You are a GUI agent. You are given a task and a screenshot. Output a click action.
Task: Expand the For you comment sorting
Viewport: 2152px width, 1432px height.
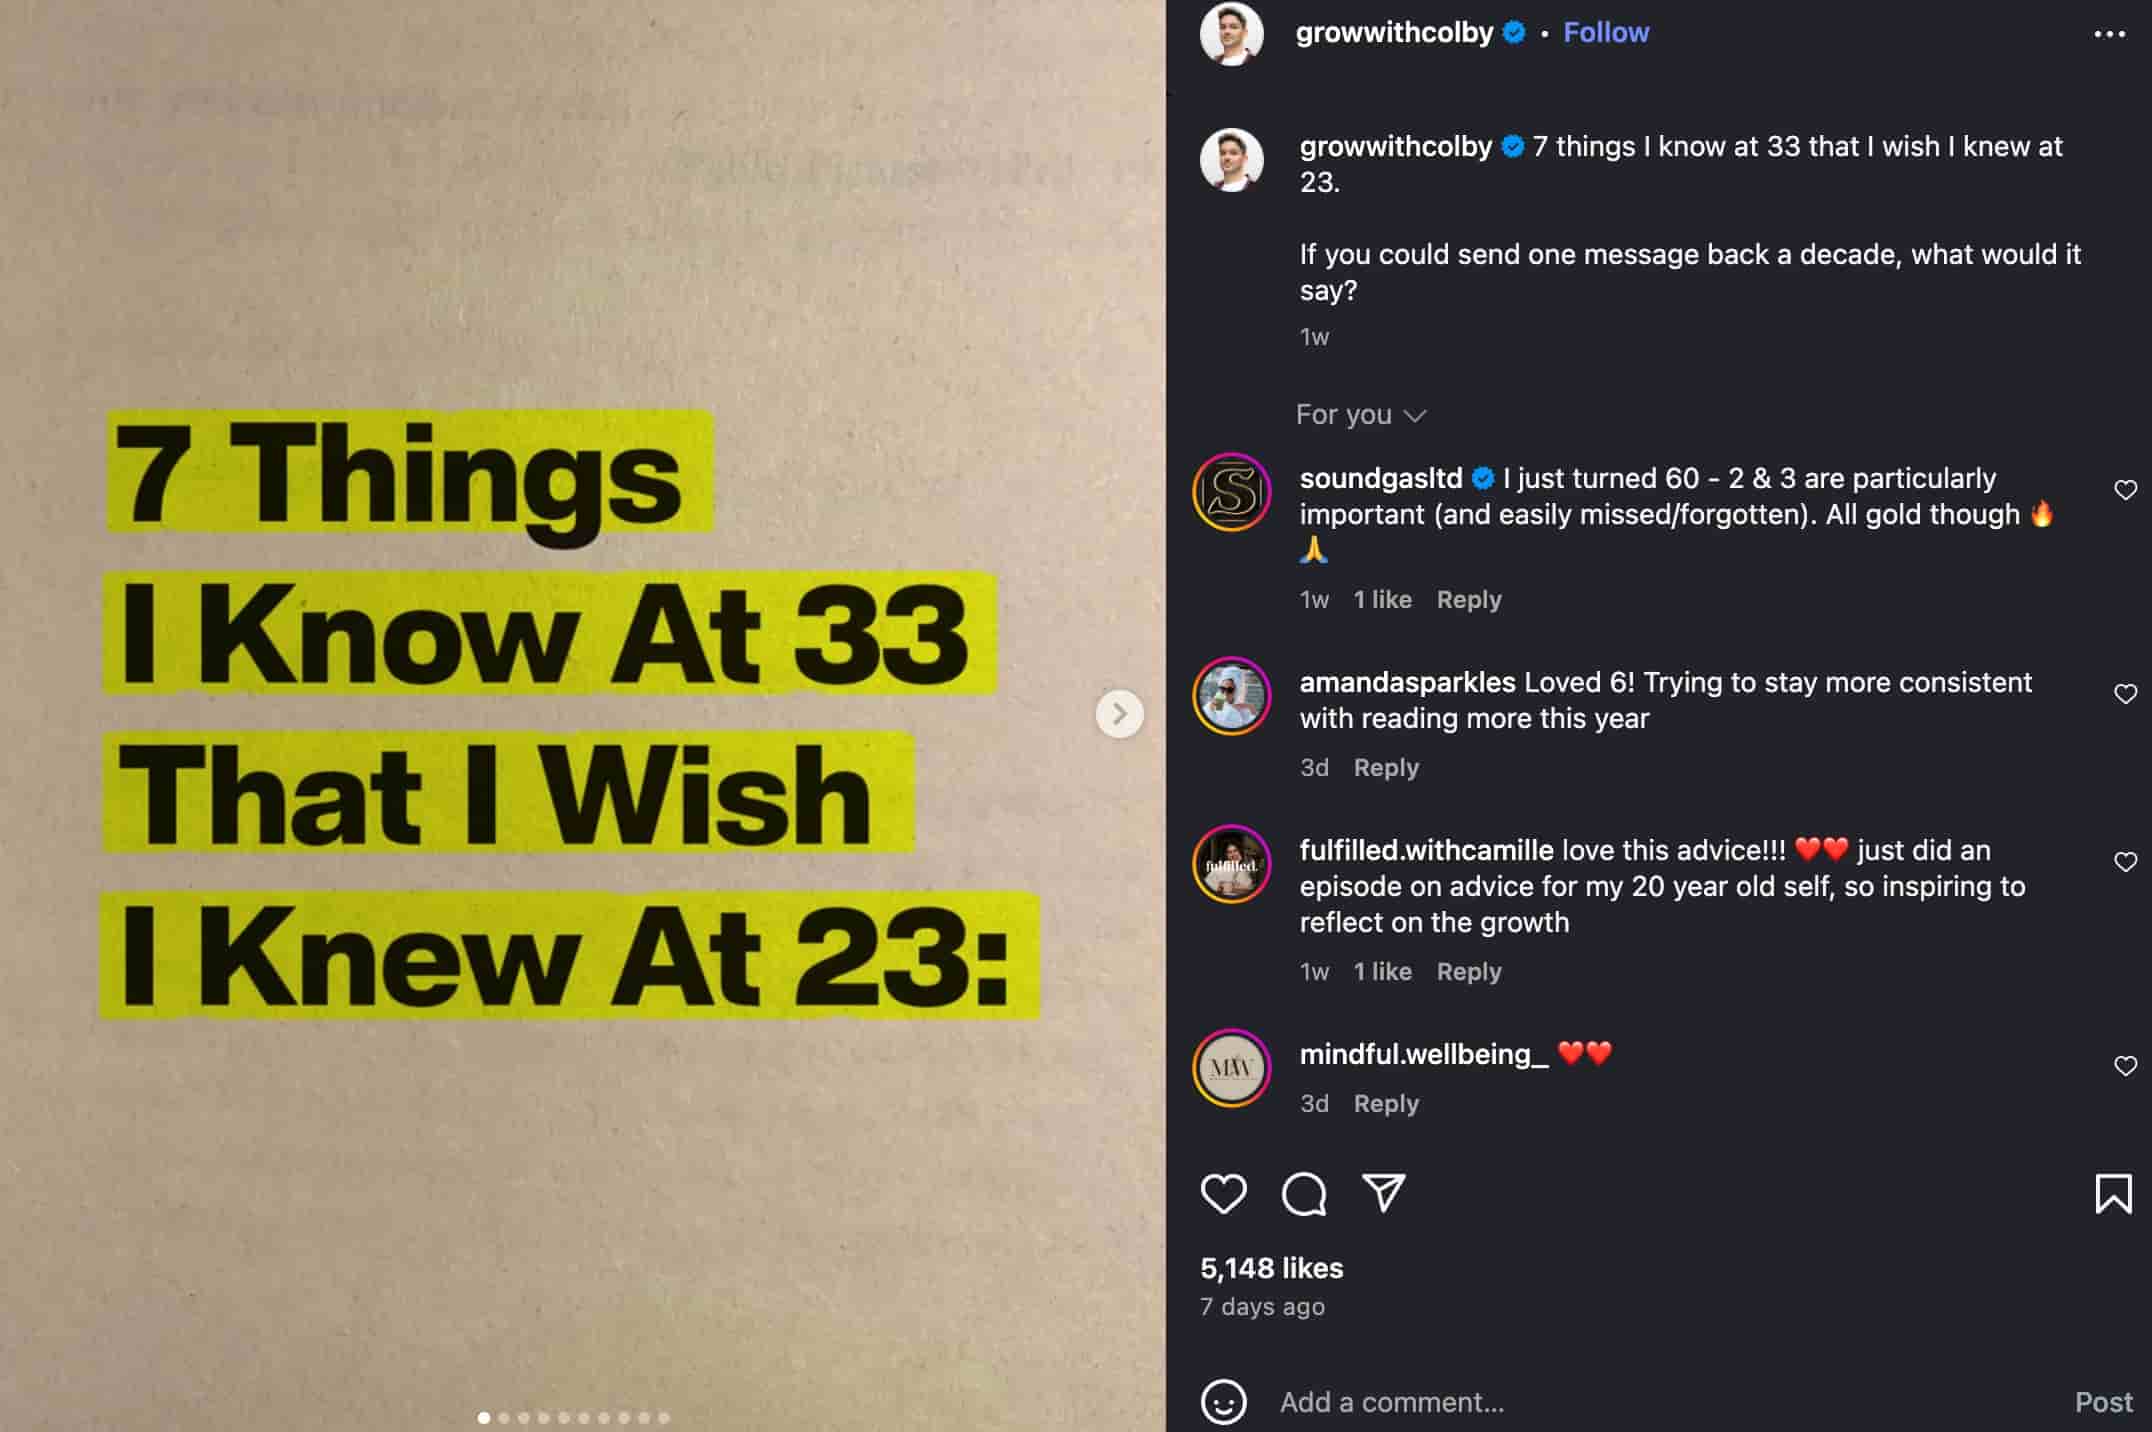coord(1360,414)
